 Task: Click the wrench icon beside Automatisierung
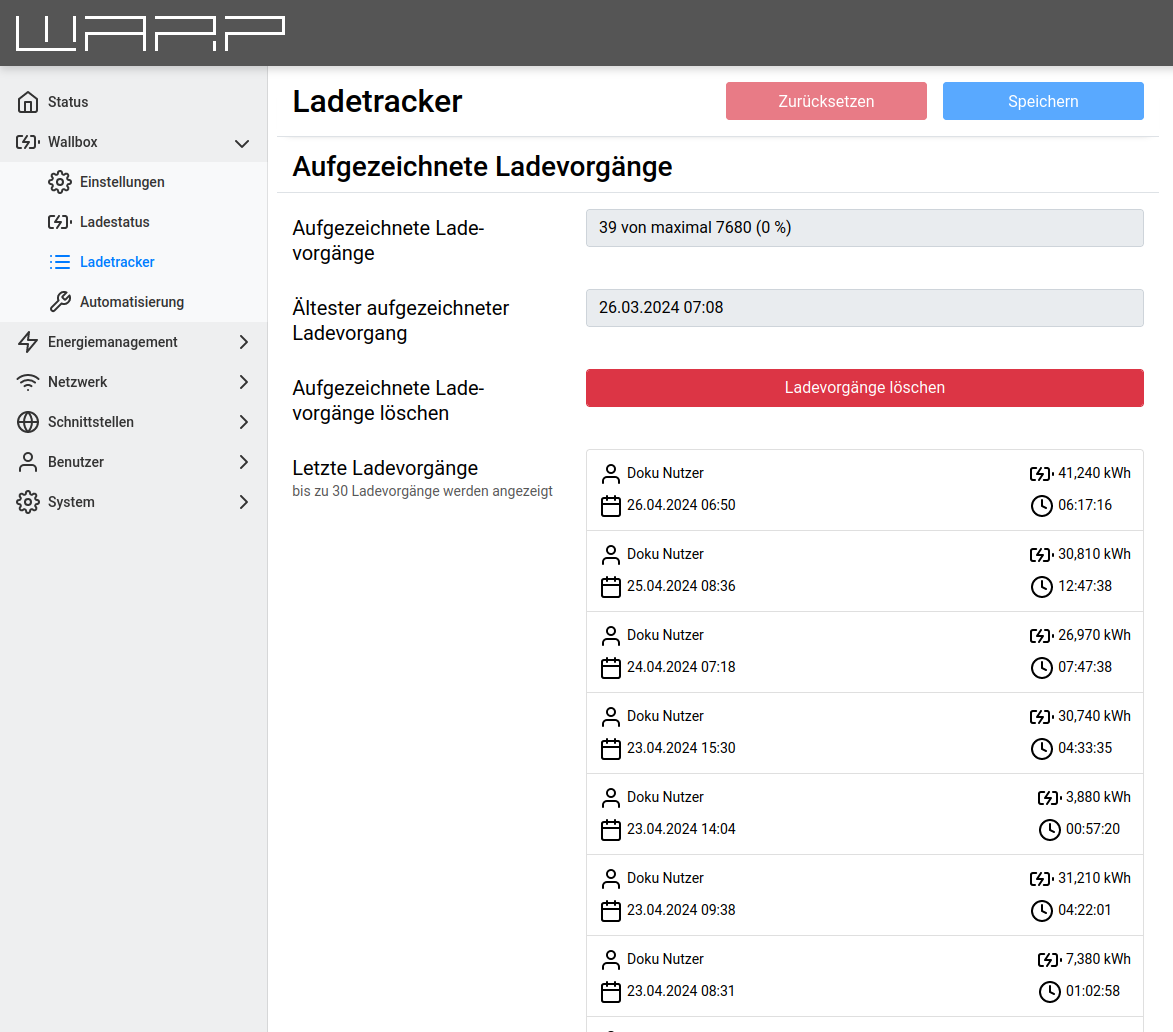60,302
